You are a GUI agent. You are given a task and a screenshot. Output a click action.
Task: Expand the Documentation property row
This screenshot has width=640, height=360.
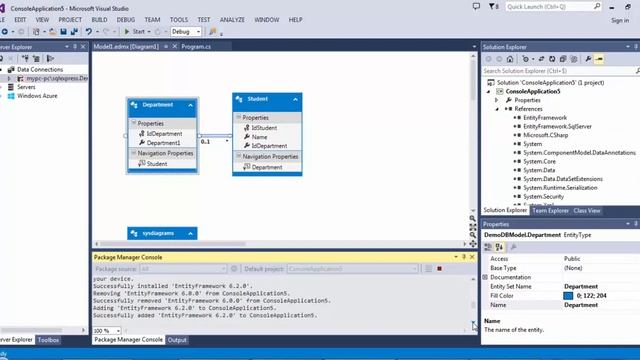485,277
